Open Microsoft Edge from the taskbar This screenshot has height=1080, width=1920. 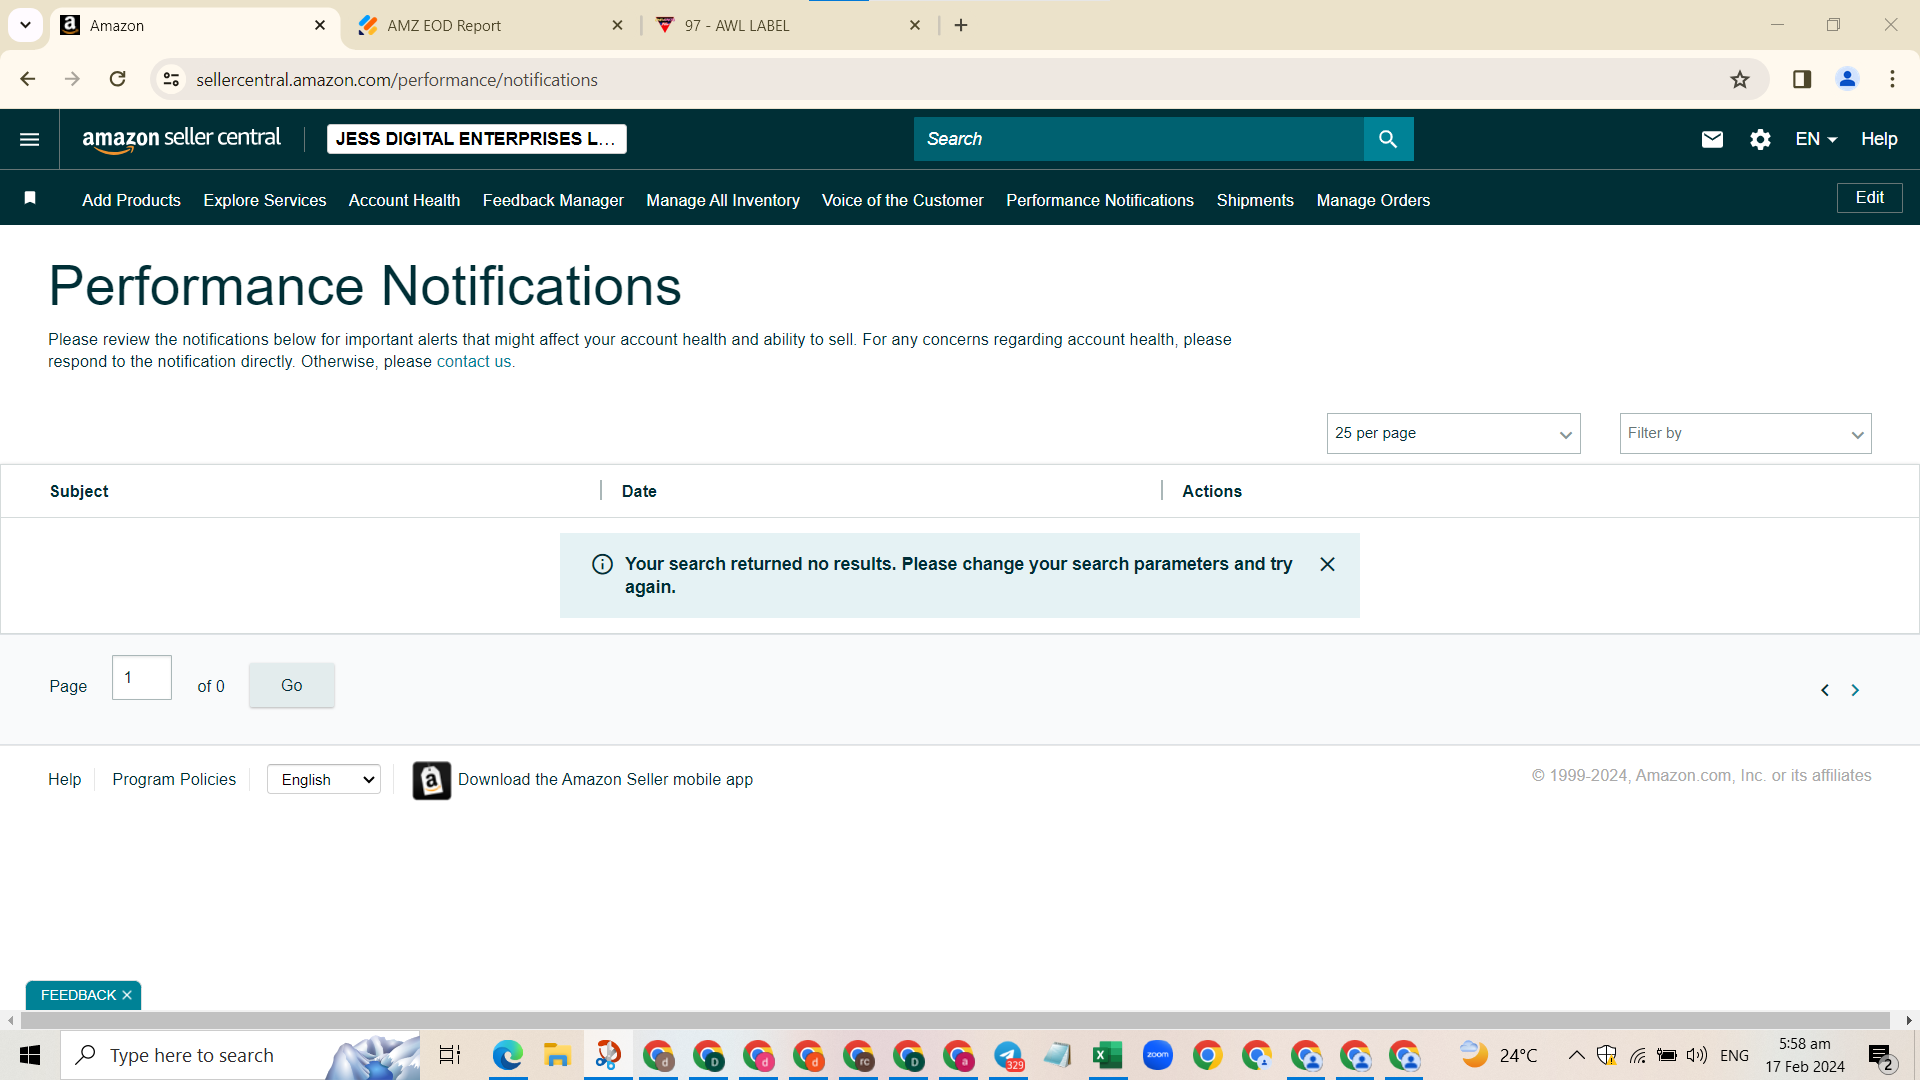[508, 1055]
